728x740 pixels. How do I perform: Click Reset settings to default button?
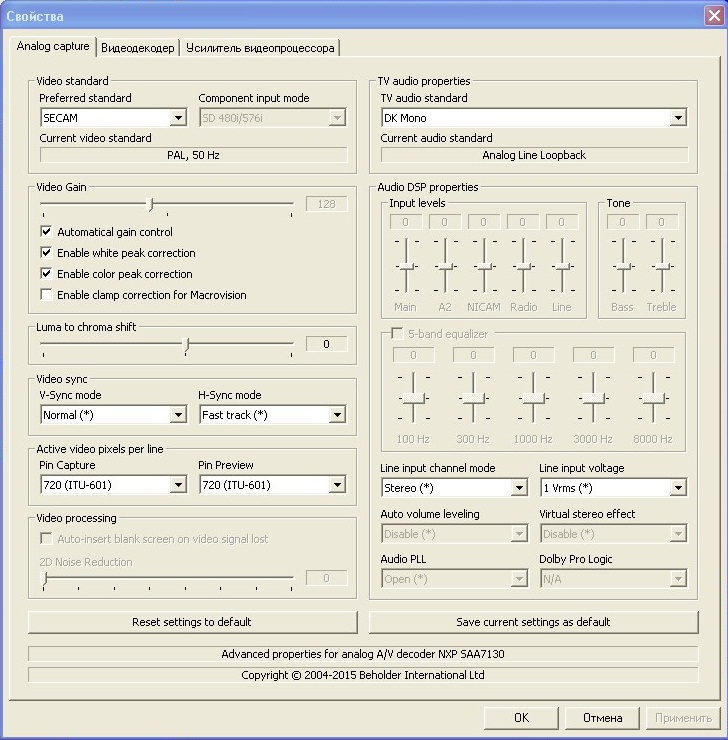[192, 622]
